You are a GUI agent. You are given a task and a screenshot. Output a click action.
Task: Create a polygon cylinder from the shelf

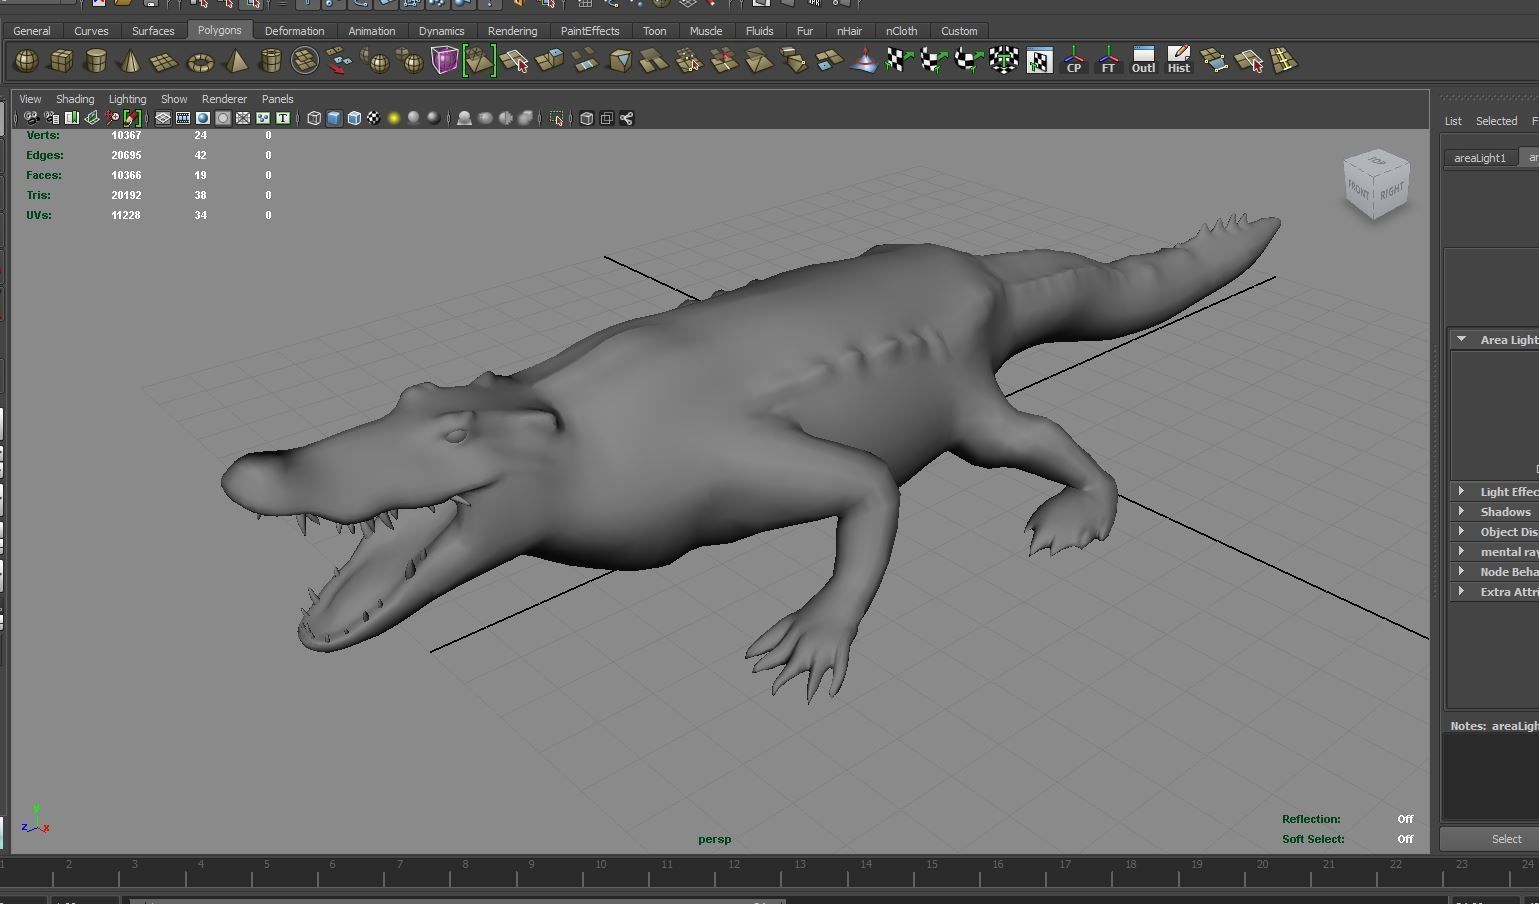(96, 62)
